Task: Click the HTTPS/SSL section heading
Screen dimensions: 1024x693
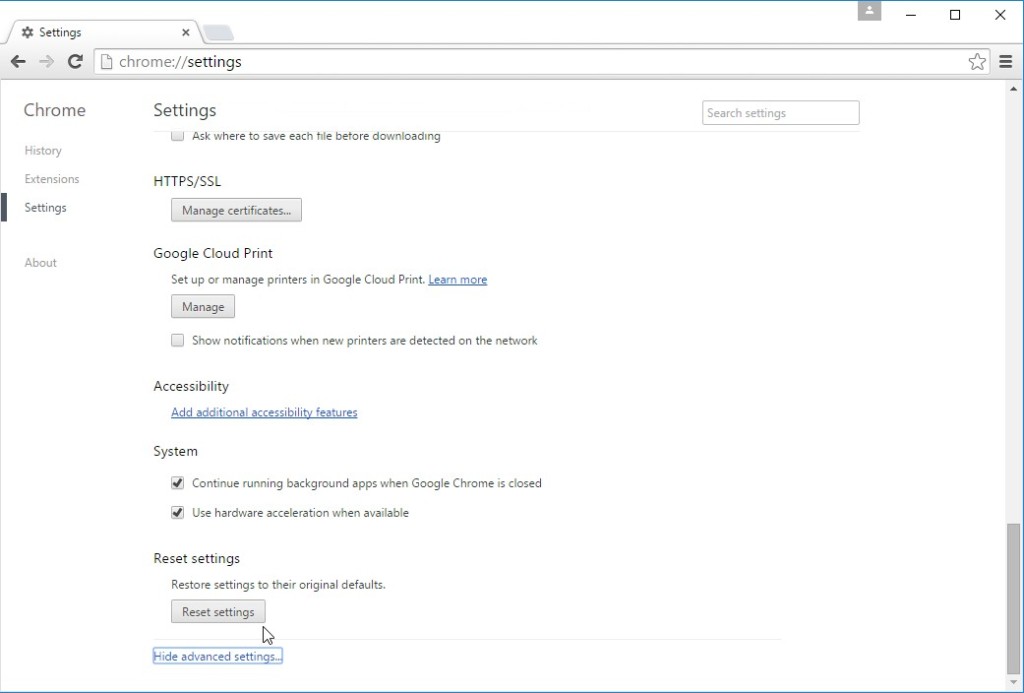Action: pyautogui.click(x=187, y=181)
